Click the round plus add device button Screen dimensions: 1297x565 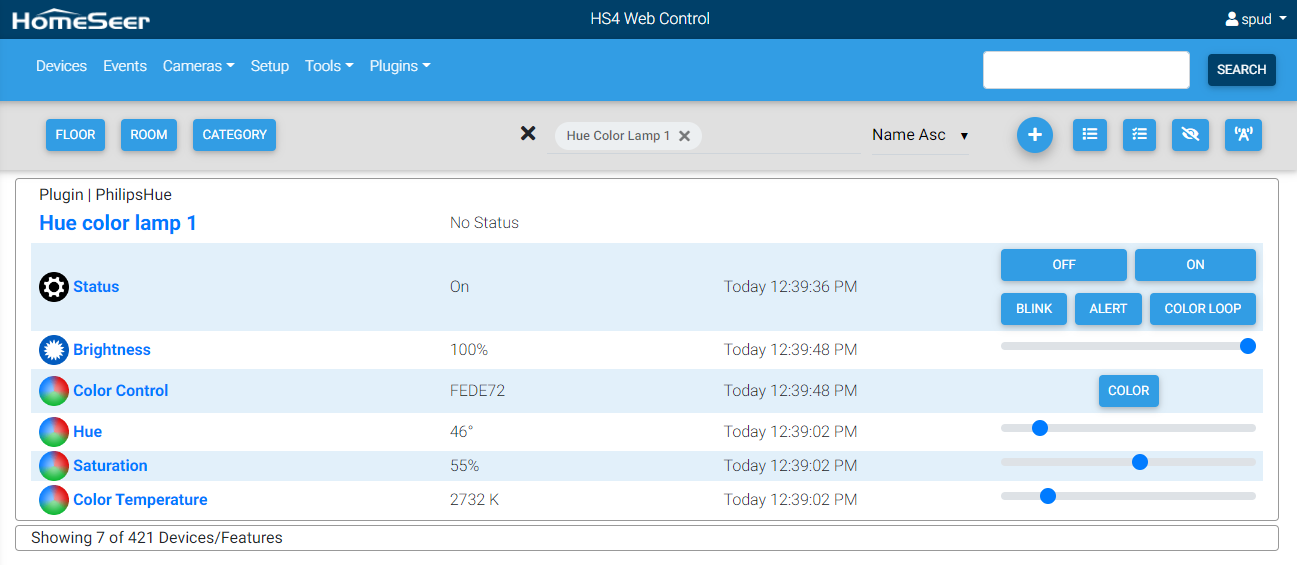[x=1035, y=135]
